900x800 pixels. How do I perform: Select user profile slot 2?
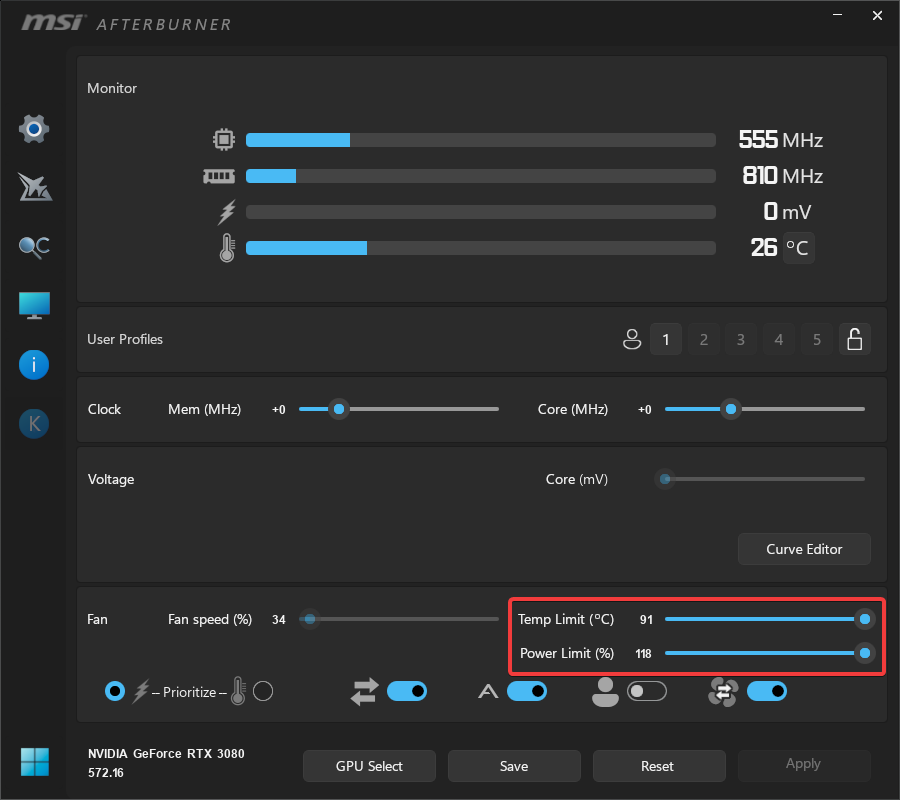[704, 340]
